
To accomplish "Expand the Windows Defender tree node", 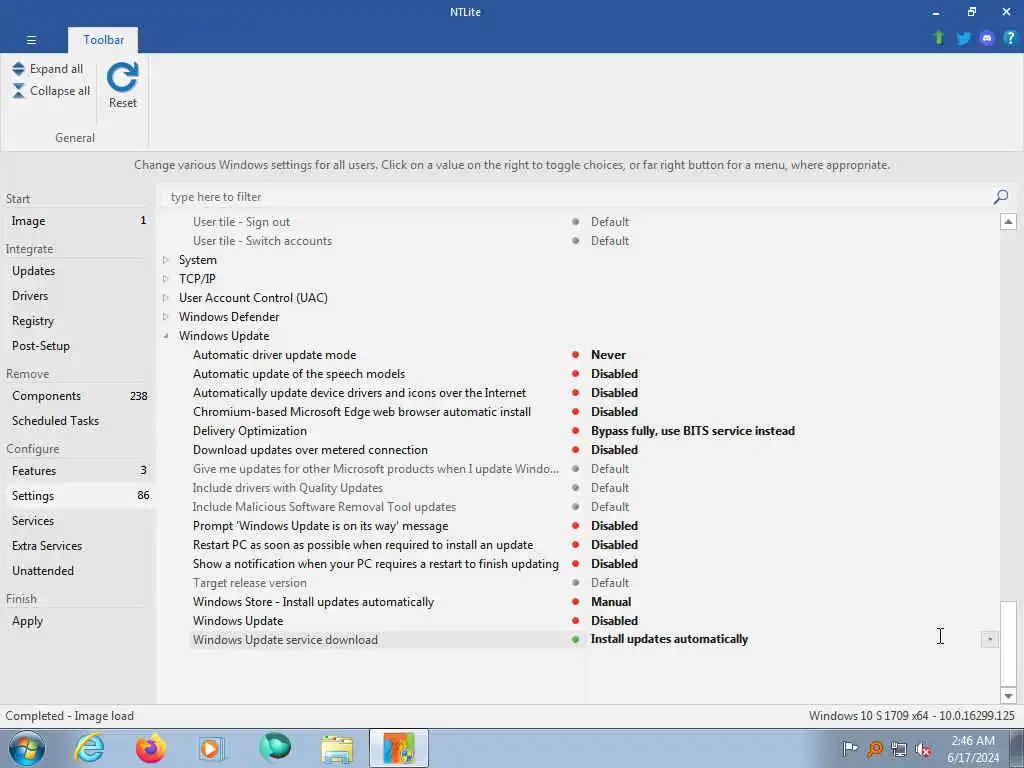I will click(x=166, y=317).
